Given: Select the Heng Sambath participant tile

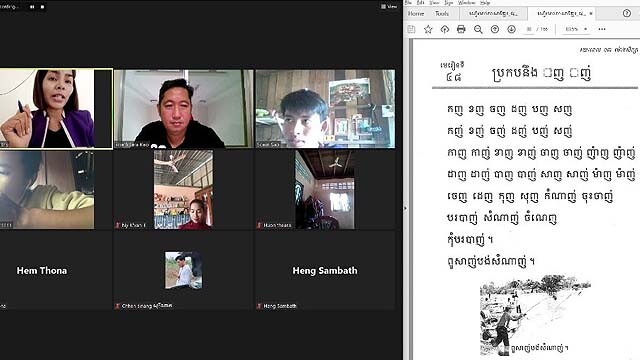Looking at the screenshot, I should (x=325, y=271).
